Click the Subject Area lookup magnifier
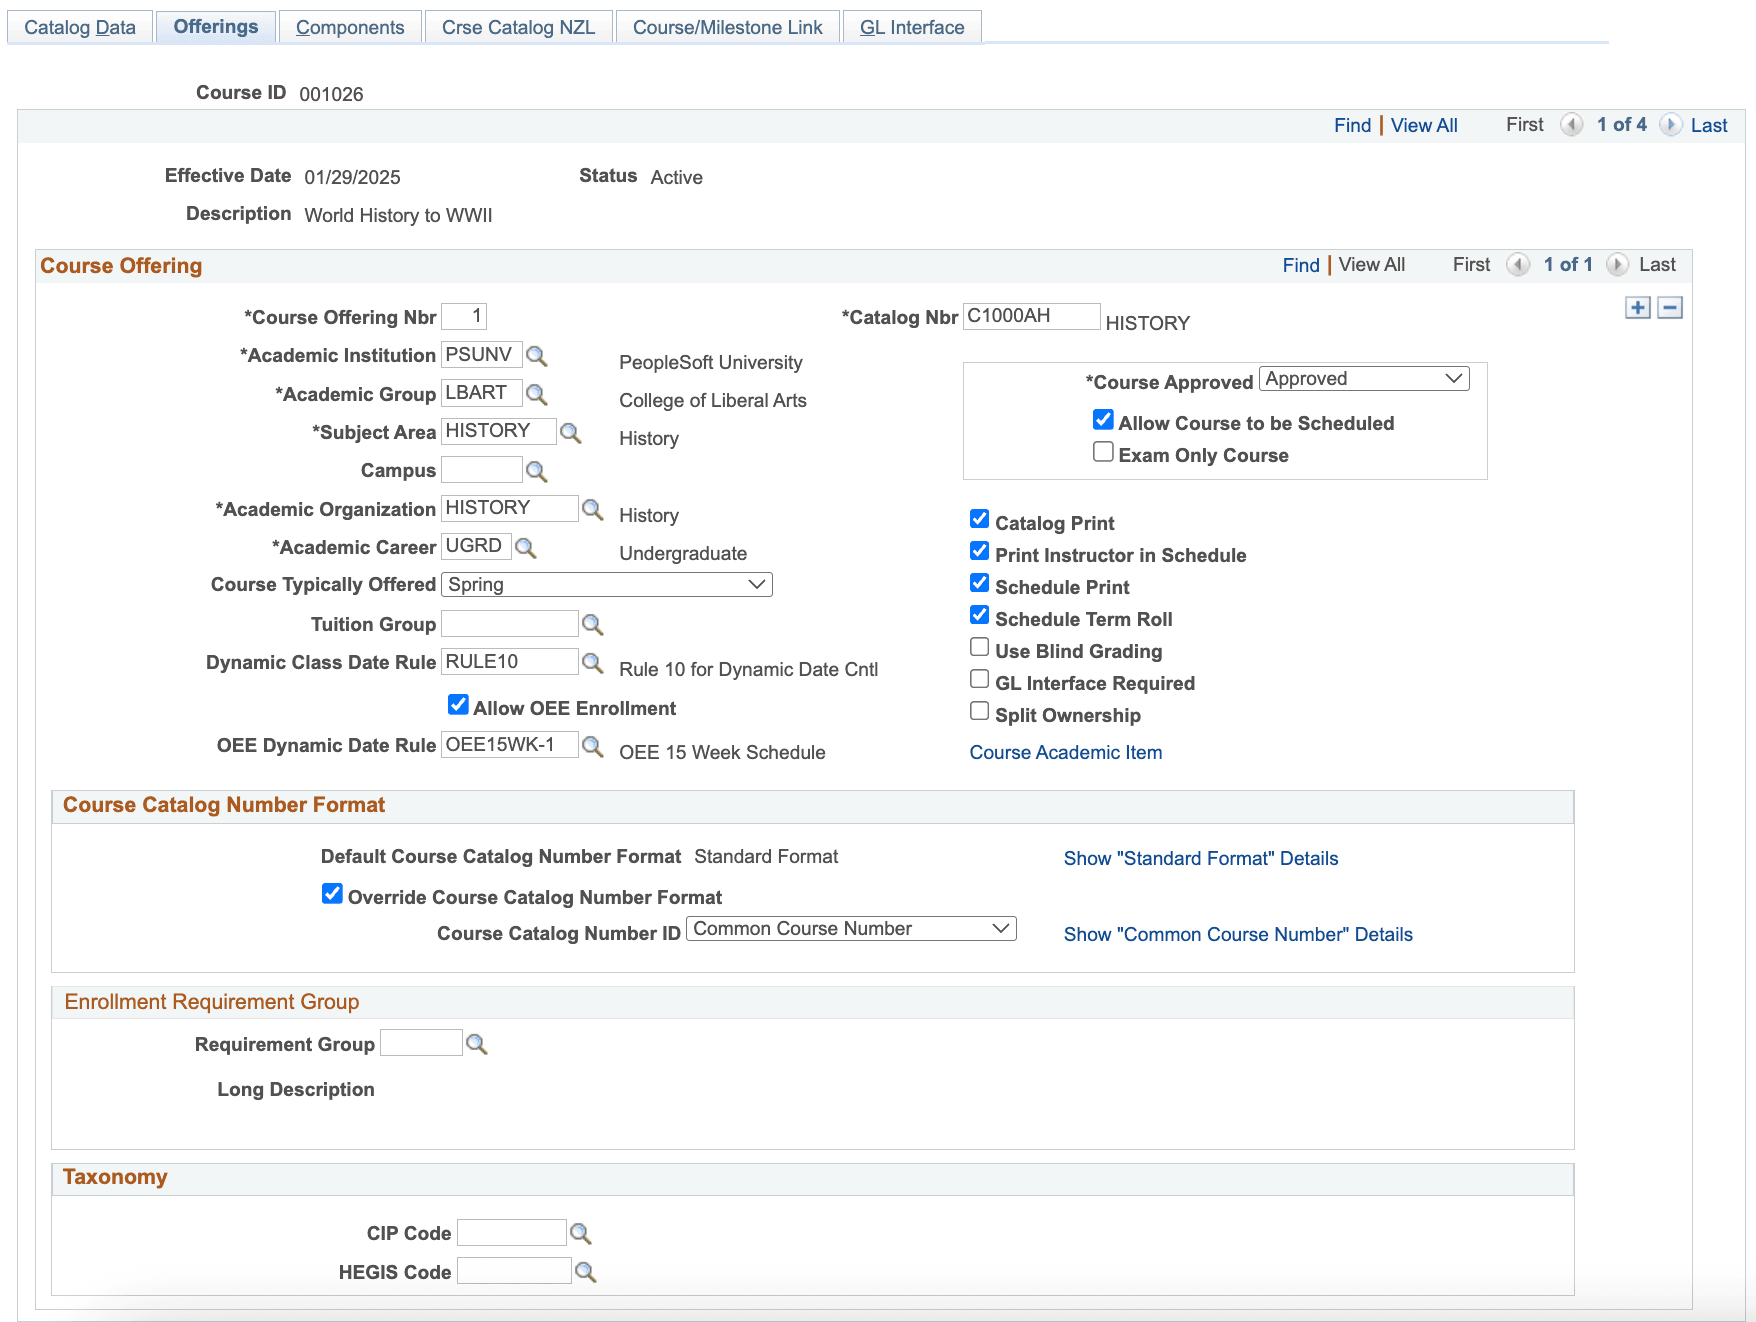Image resolution: width=1756 pixels, height=1322 pixels. [x=571, y=433]
